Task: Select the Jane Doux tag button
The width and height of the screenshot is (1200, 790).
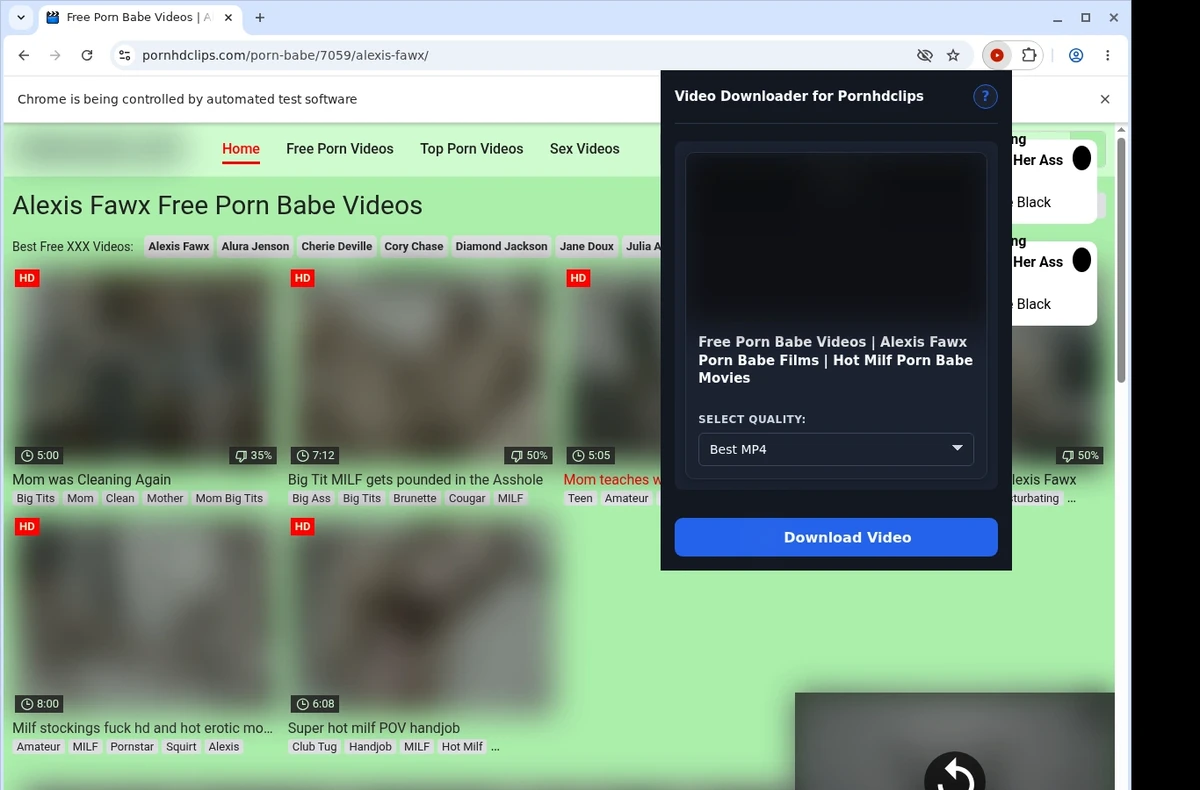Action: tap(587, 246)
